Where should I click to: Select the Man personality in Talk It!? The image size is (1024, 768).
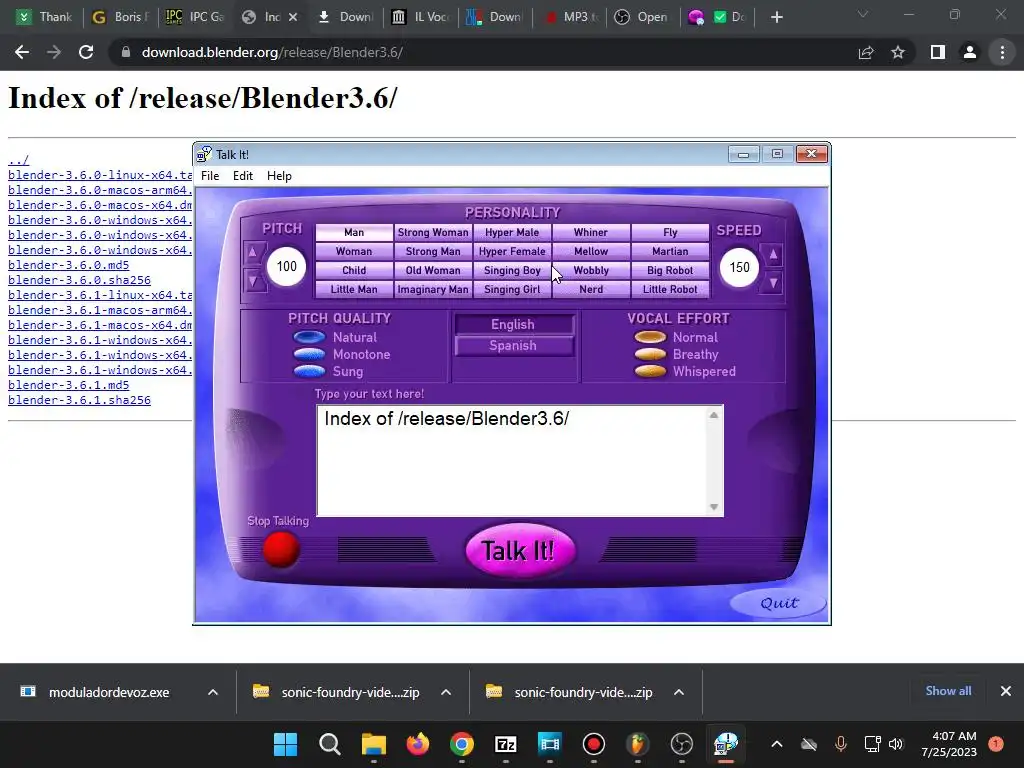coord(354,232)
